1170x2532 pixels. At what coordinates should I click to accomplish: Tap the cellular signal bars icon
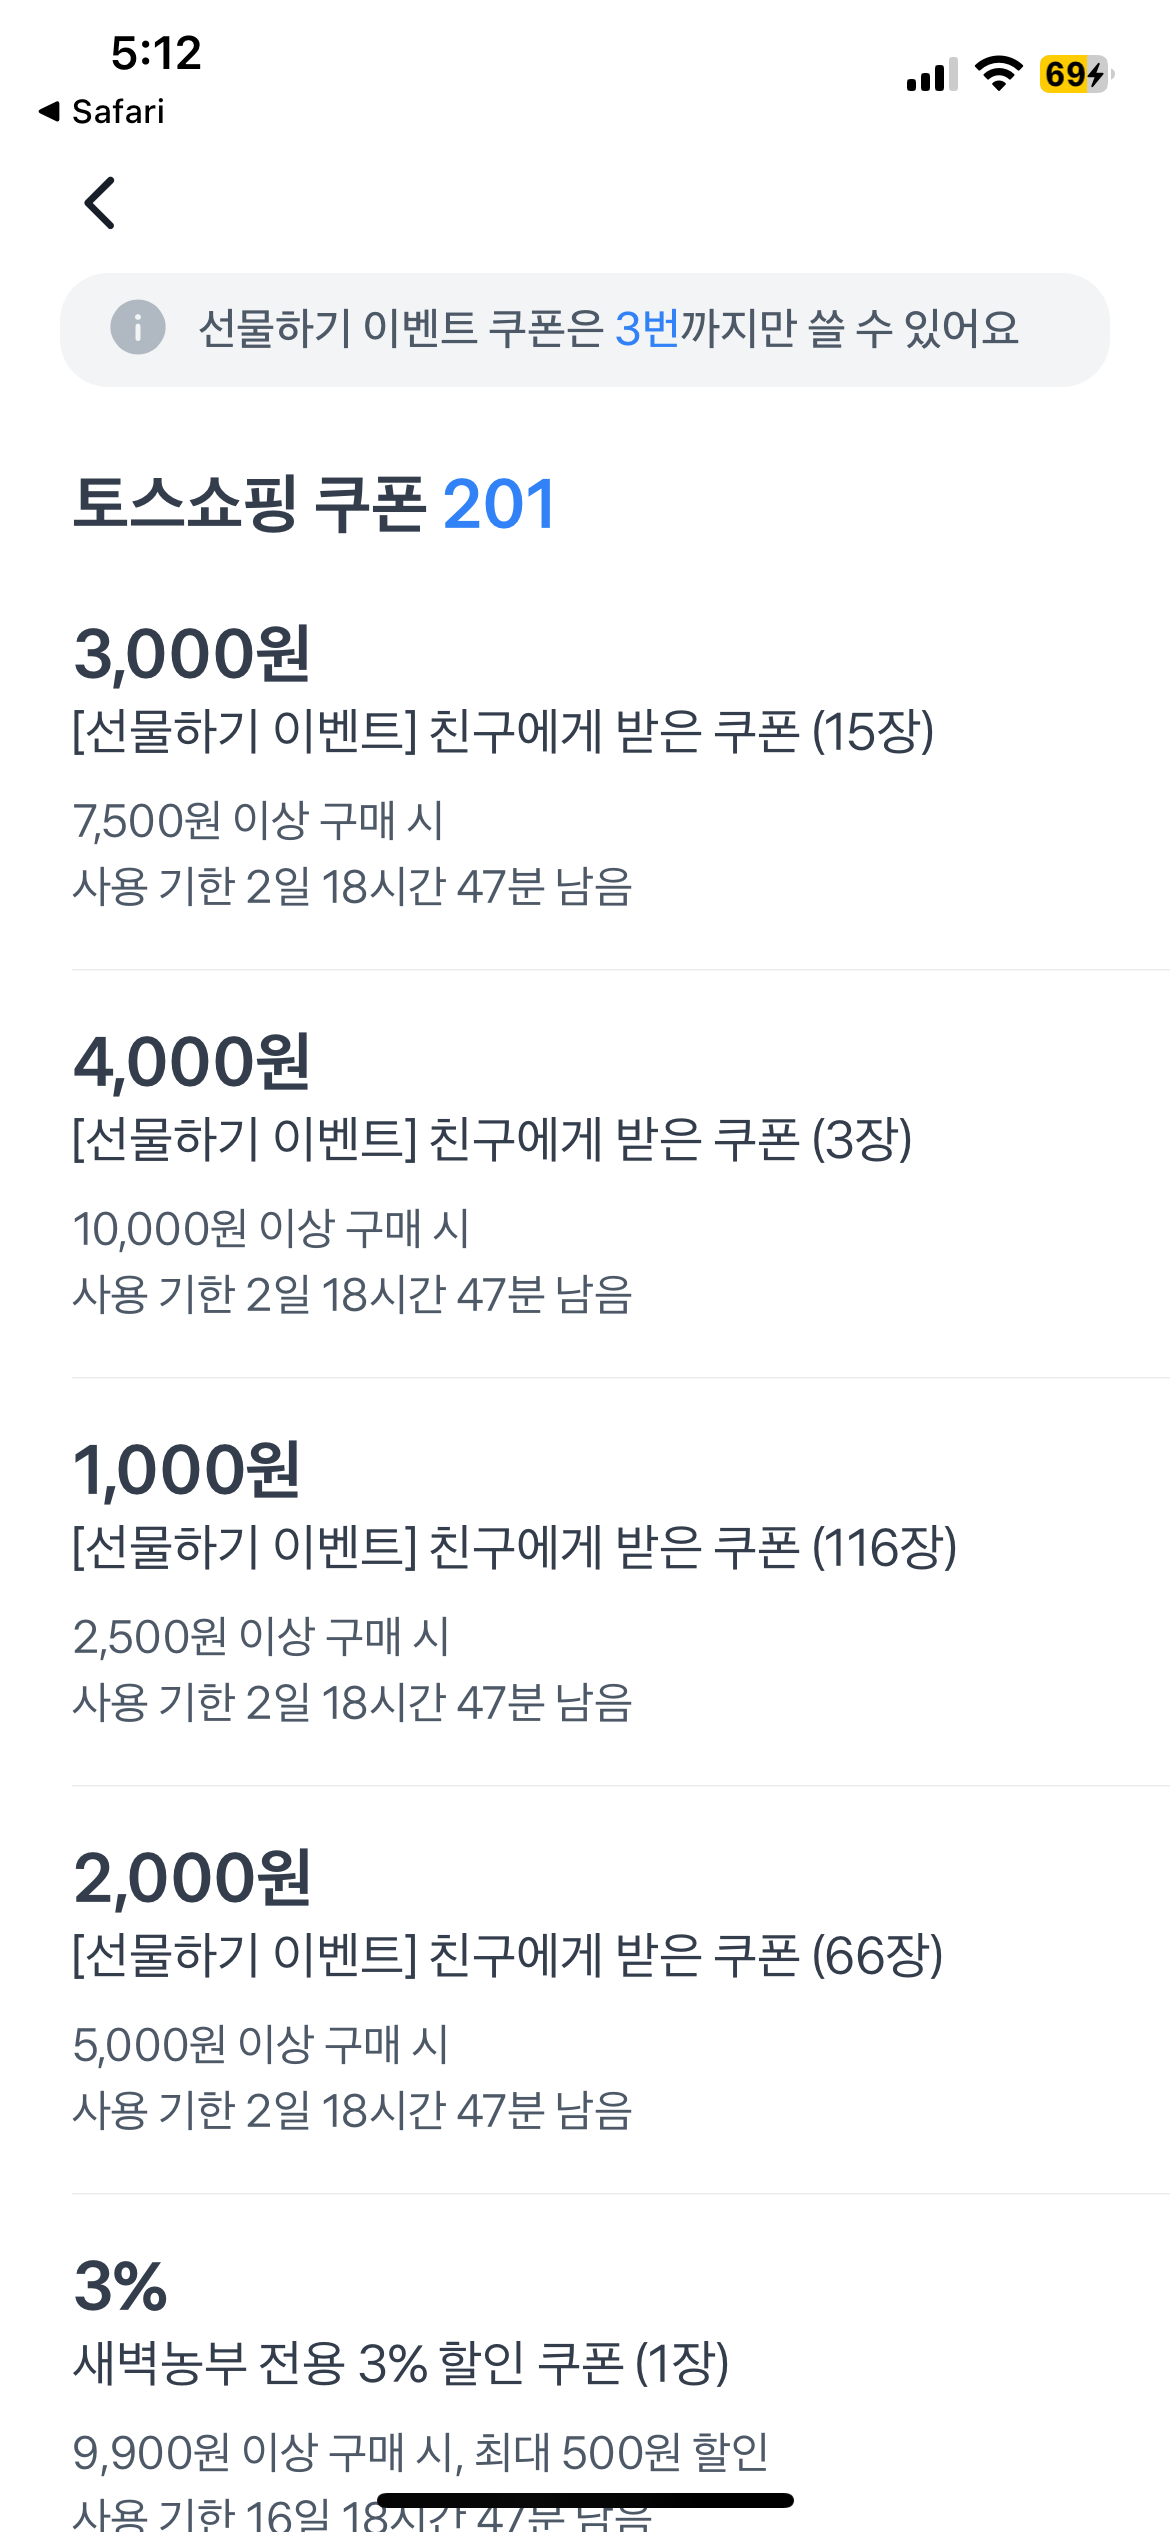point(931,75)
